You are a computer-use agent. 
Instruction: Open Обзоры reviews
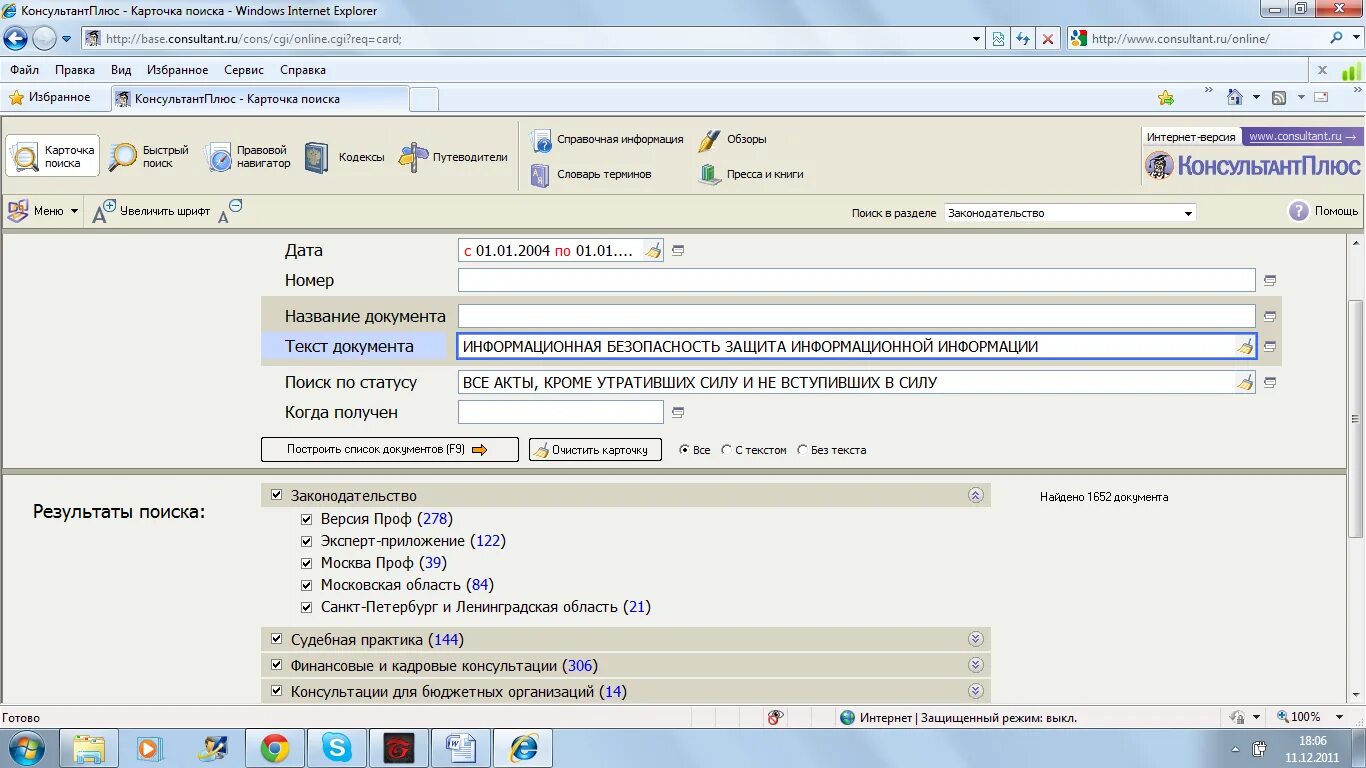732,140
